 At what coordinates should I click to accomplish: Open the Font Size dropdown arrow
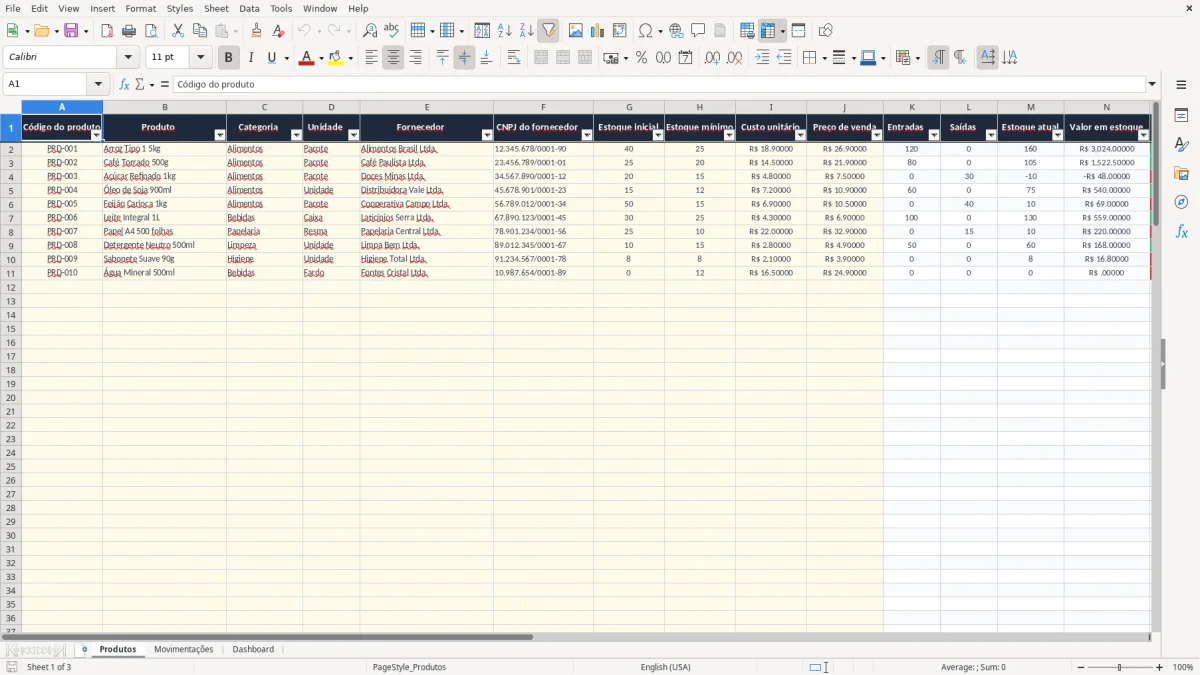coord(200,58)
